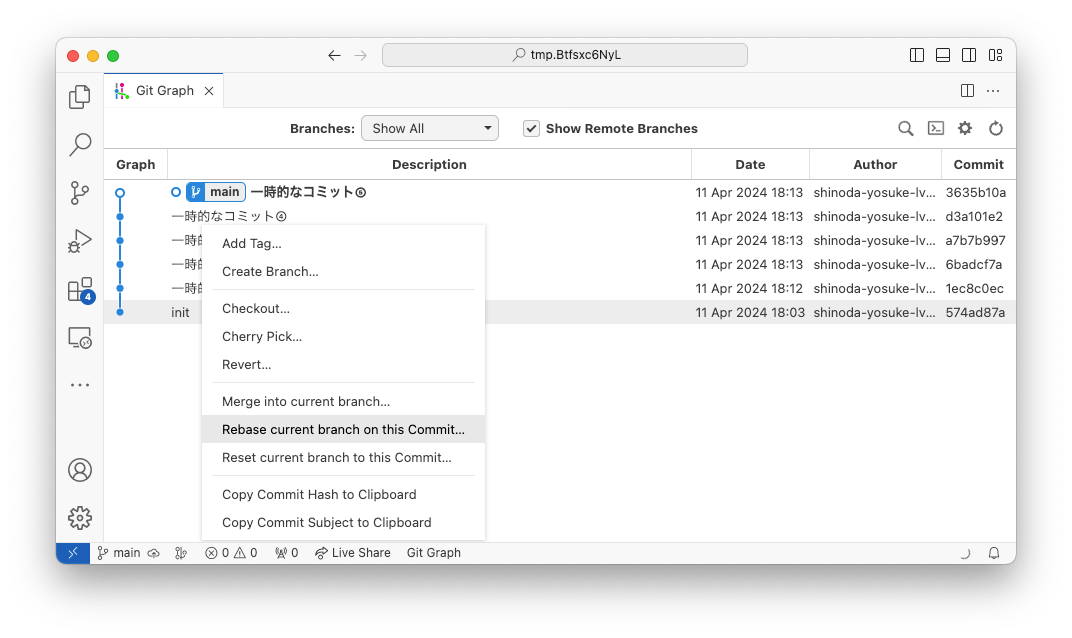Click the Date column header
Viewport: 1072px width, 638px height.
click(750, 165)
